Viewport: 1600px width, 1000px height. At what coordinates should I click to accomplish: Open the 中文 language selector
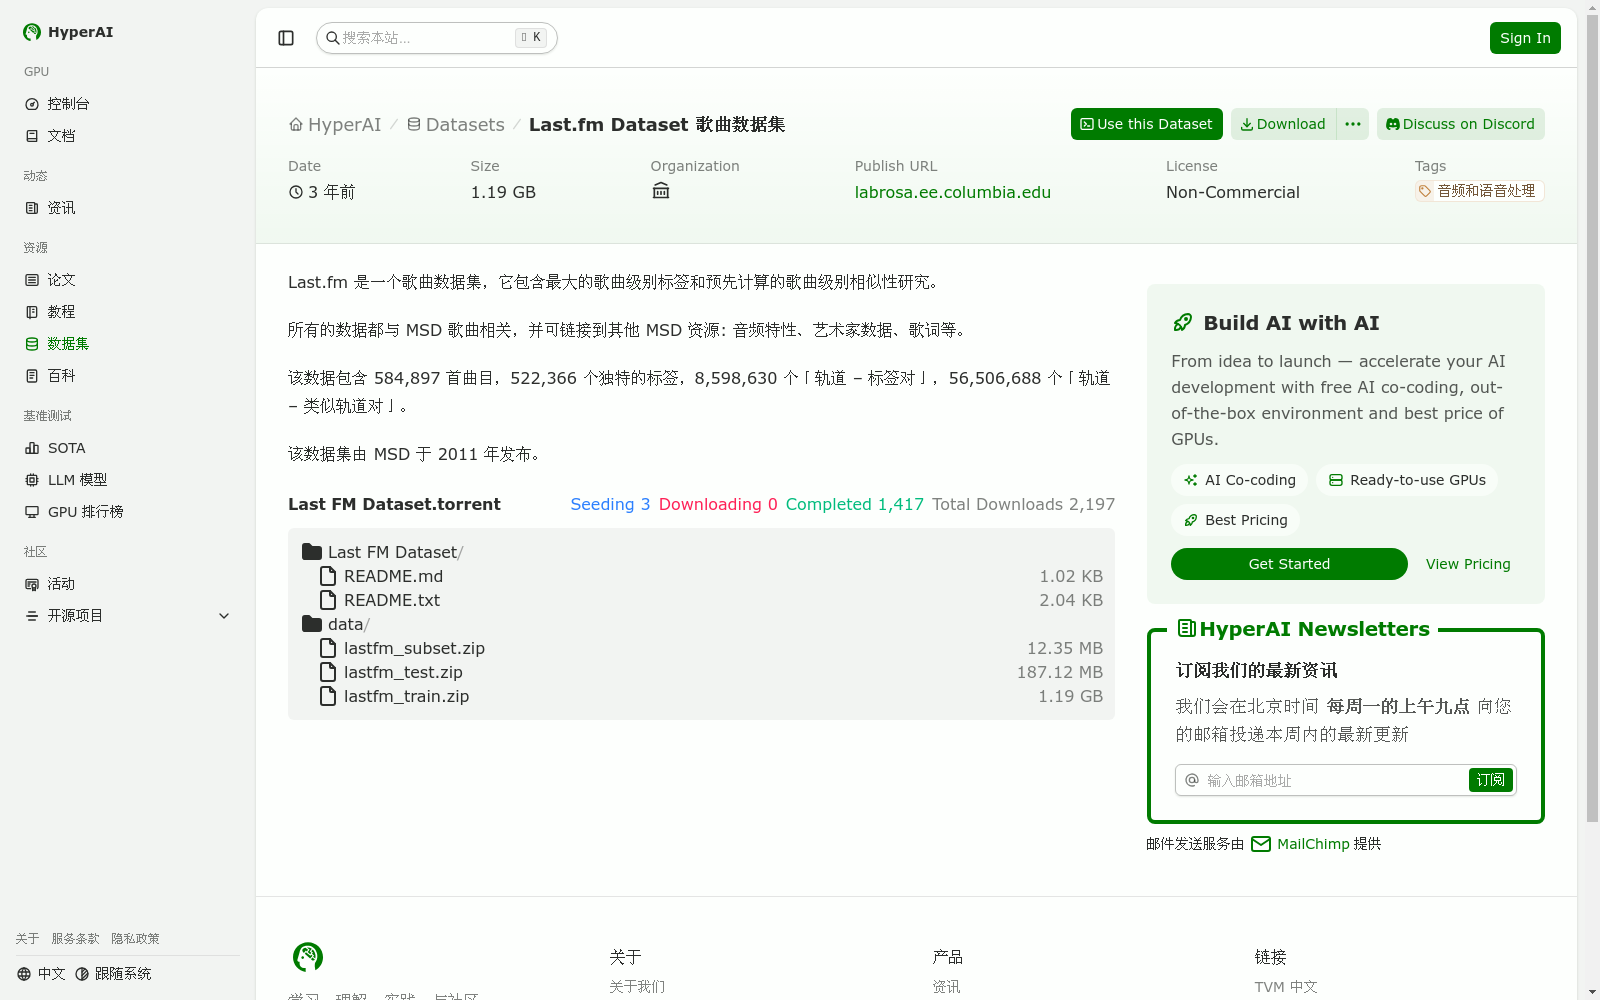pyautogui.click(x=41, y=974)
